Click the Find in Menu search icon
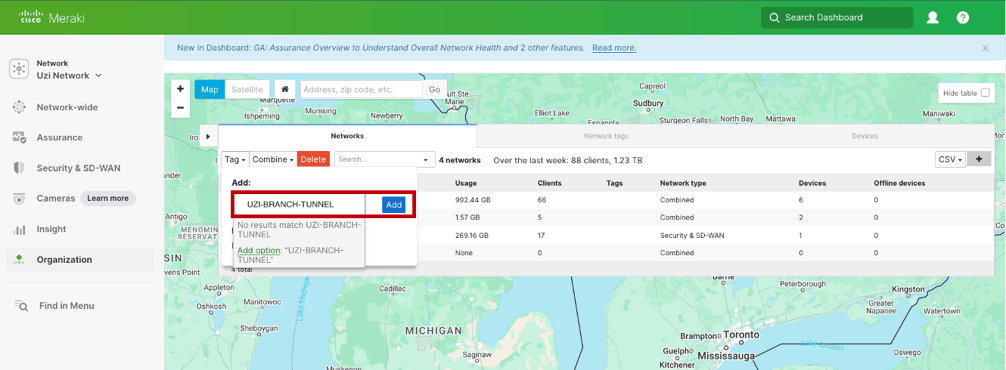 [21, 306]
